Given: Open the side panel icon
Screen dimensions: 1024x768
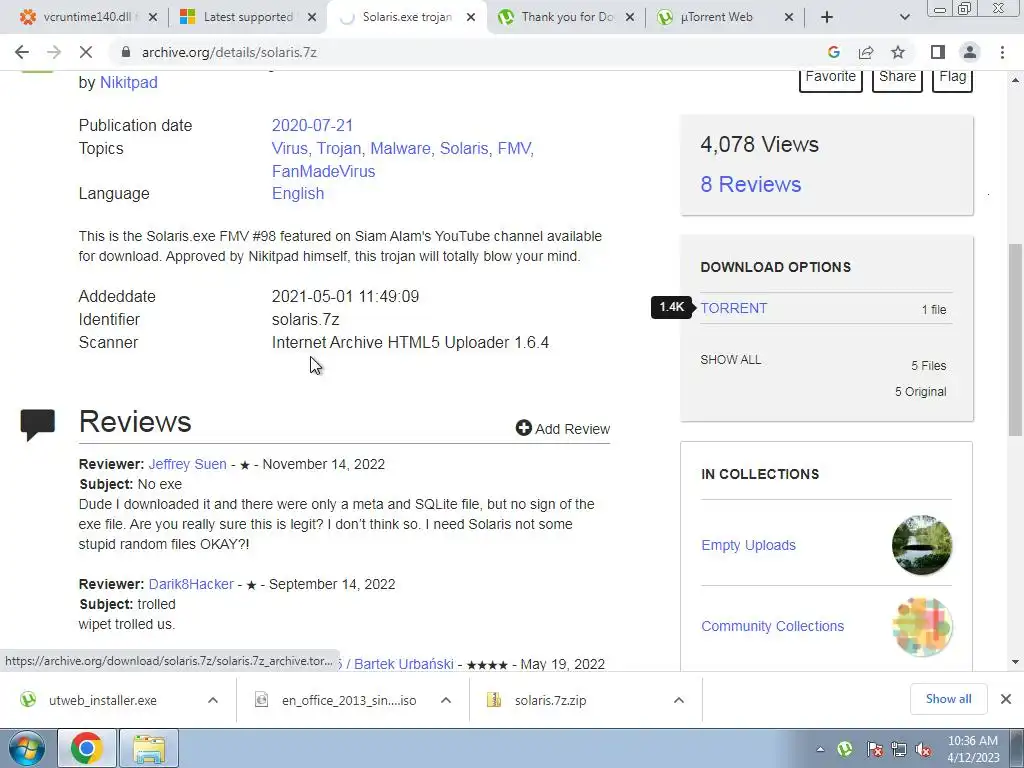Looking at the screenshot, I should click(938, 52).
